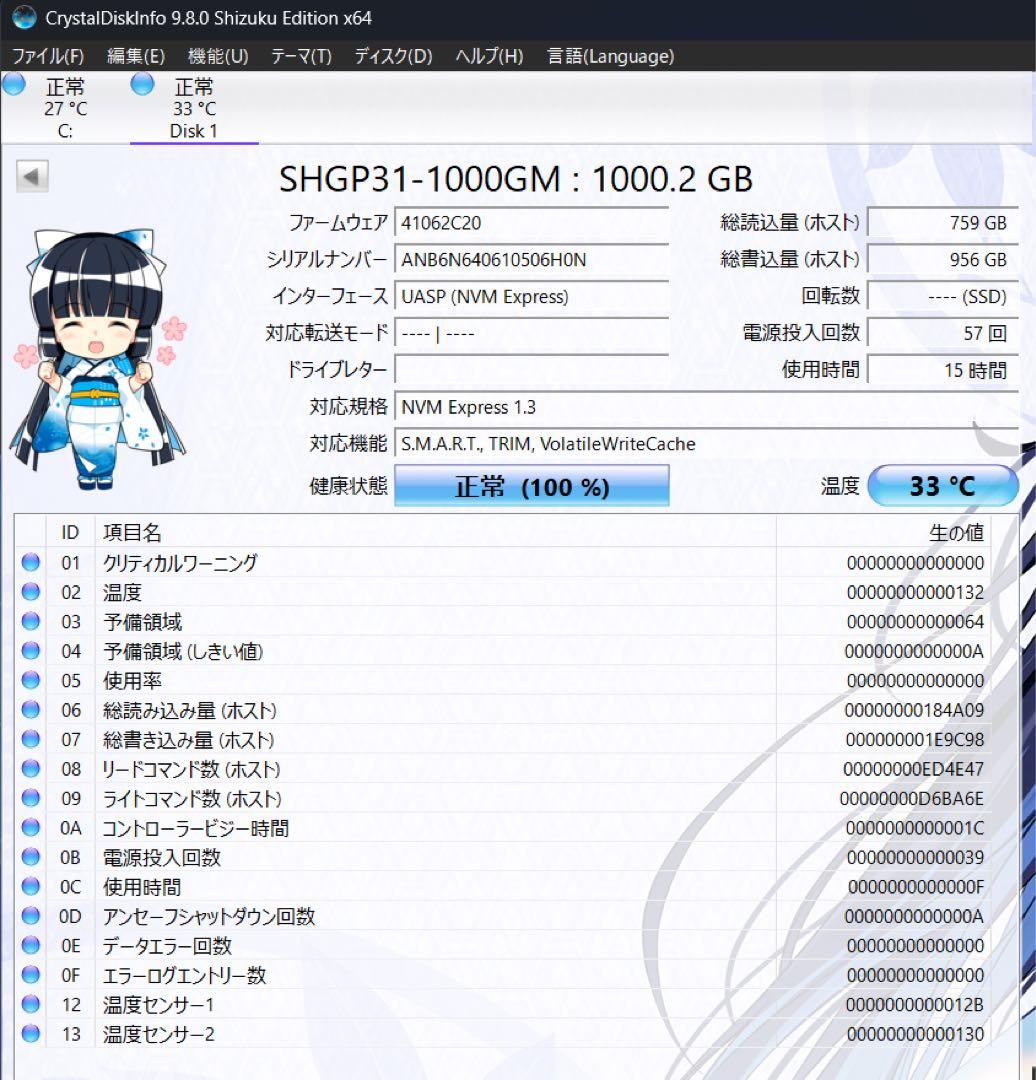
Task: Click the NVM Express 1.3 standard field
Action: 706,407
